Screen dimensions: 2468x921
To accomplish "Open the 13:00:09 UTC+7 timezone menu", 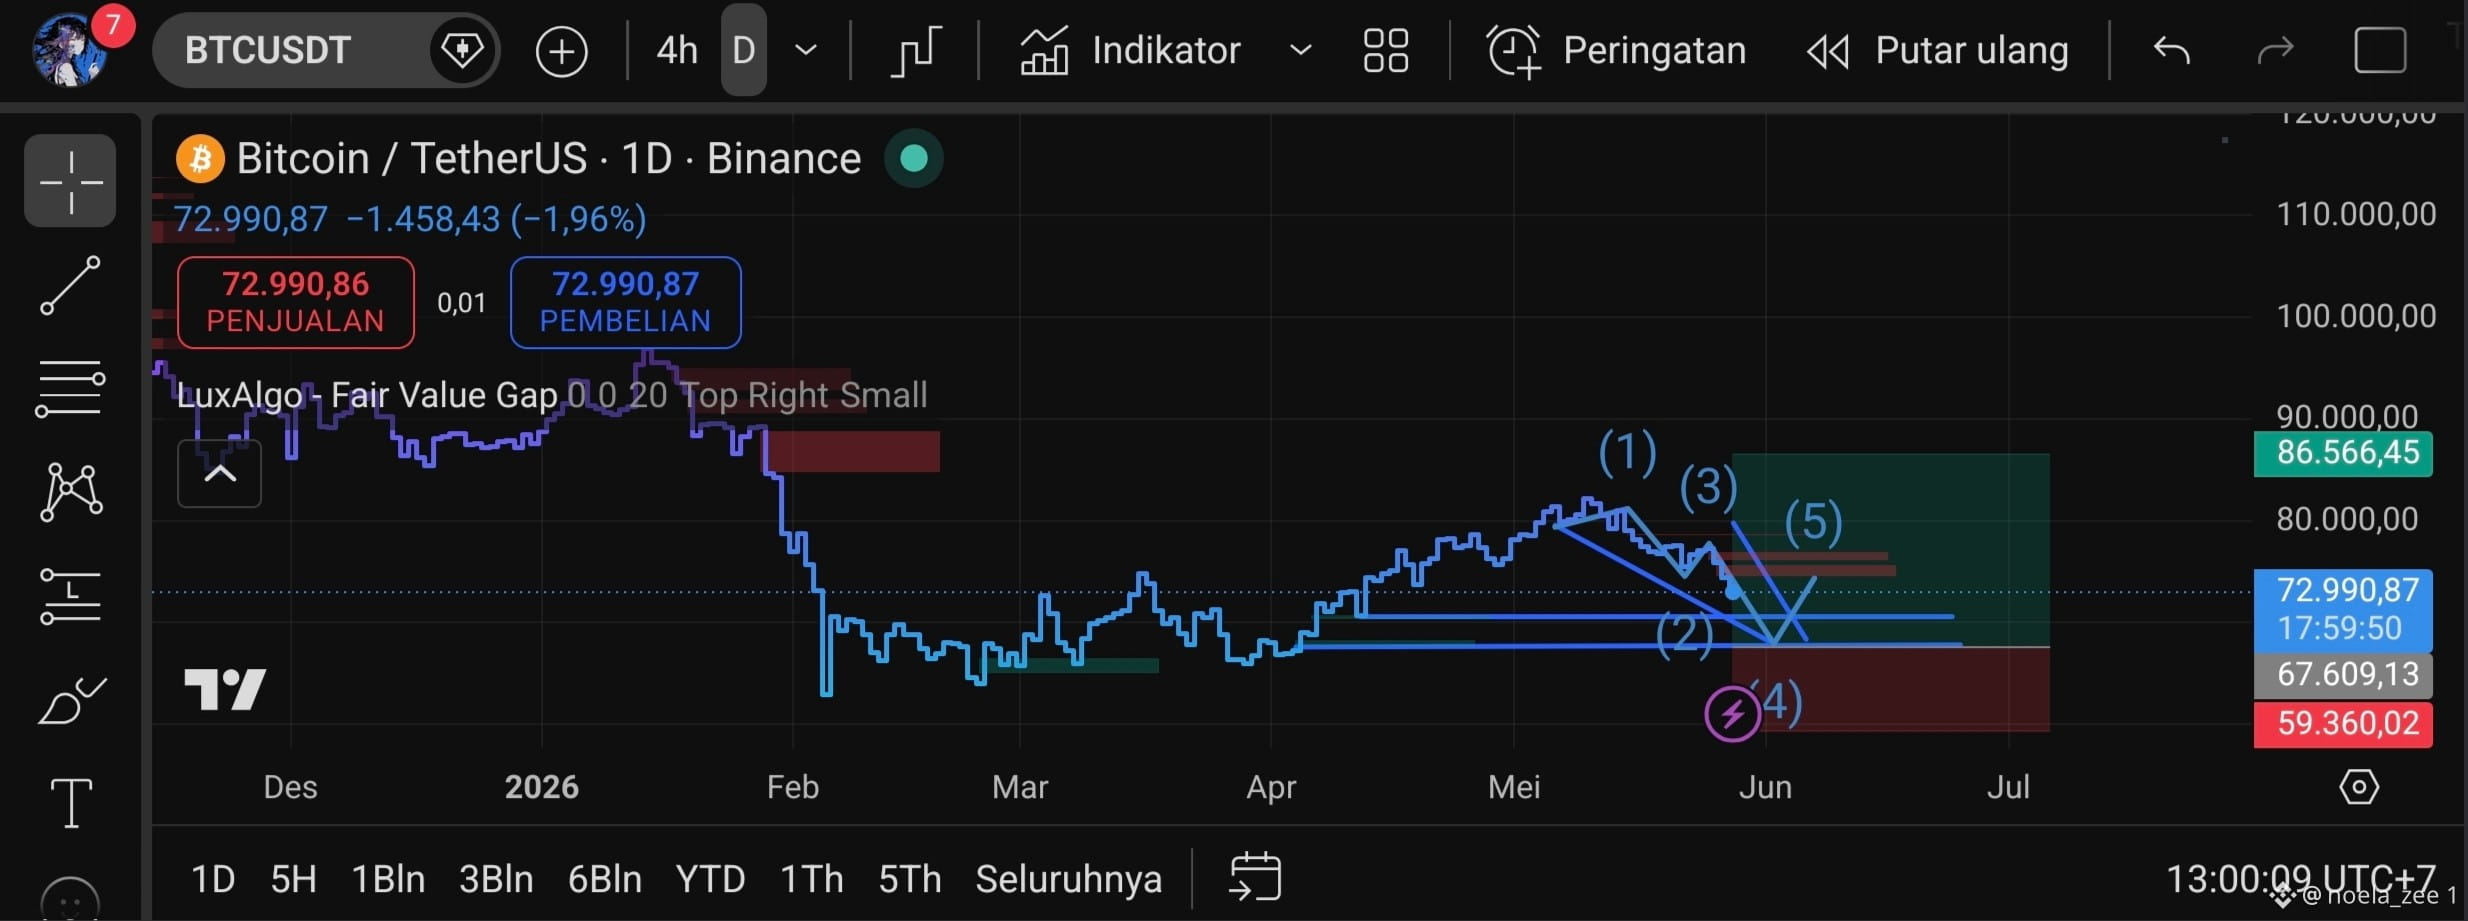I will point(2300,879).
